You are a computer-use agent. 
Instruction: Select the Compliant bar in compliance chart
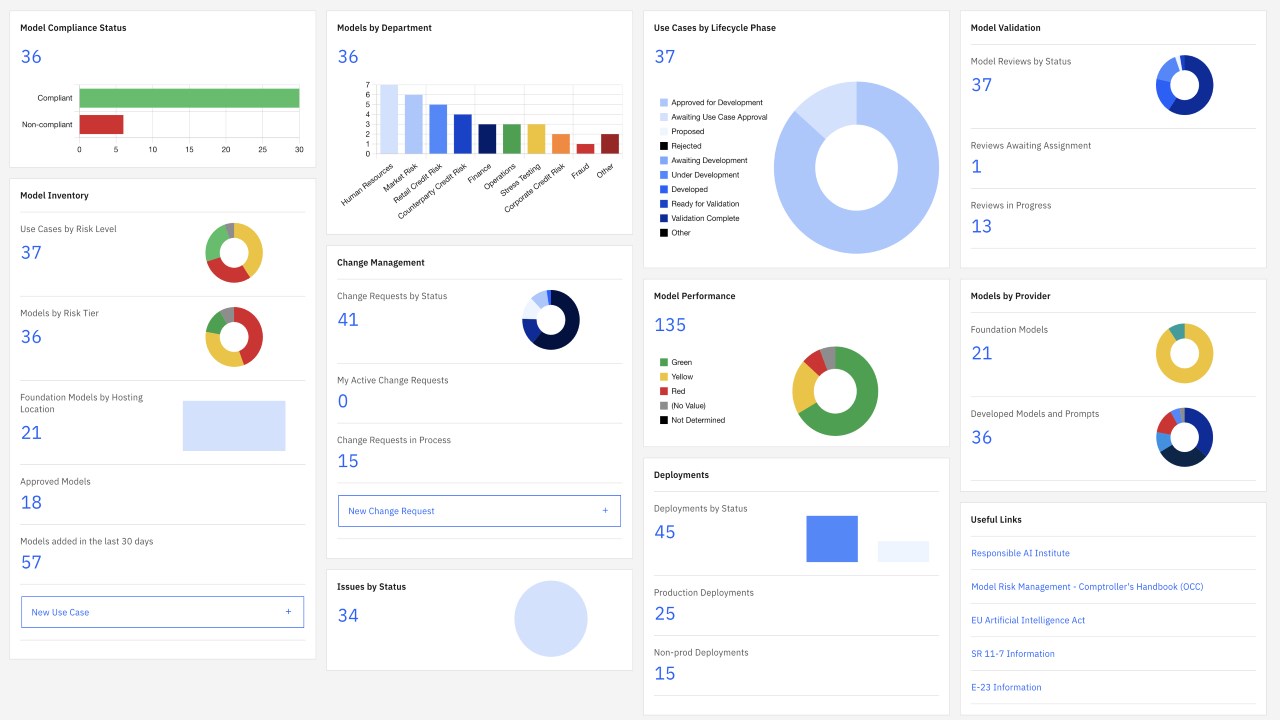click(x=189, y=98)
